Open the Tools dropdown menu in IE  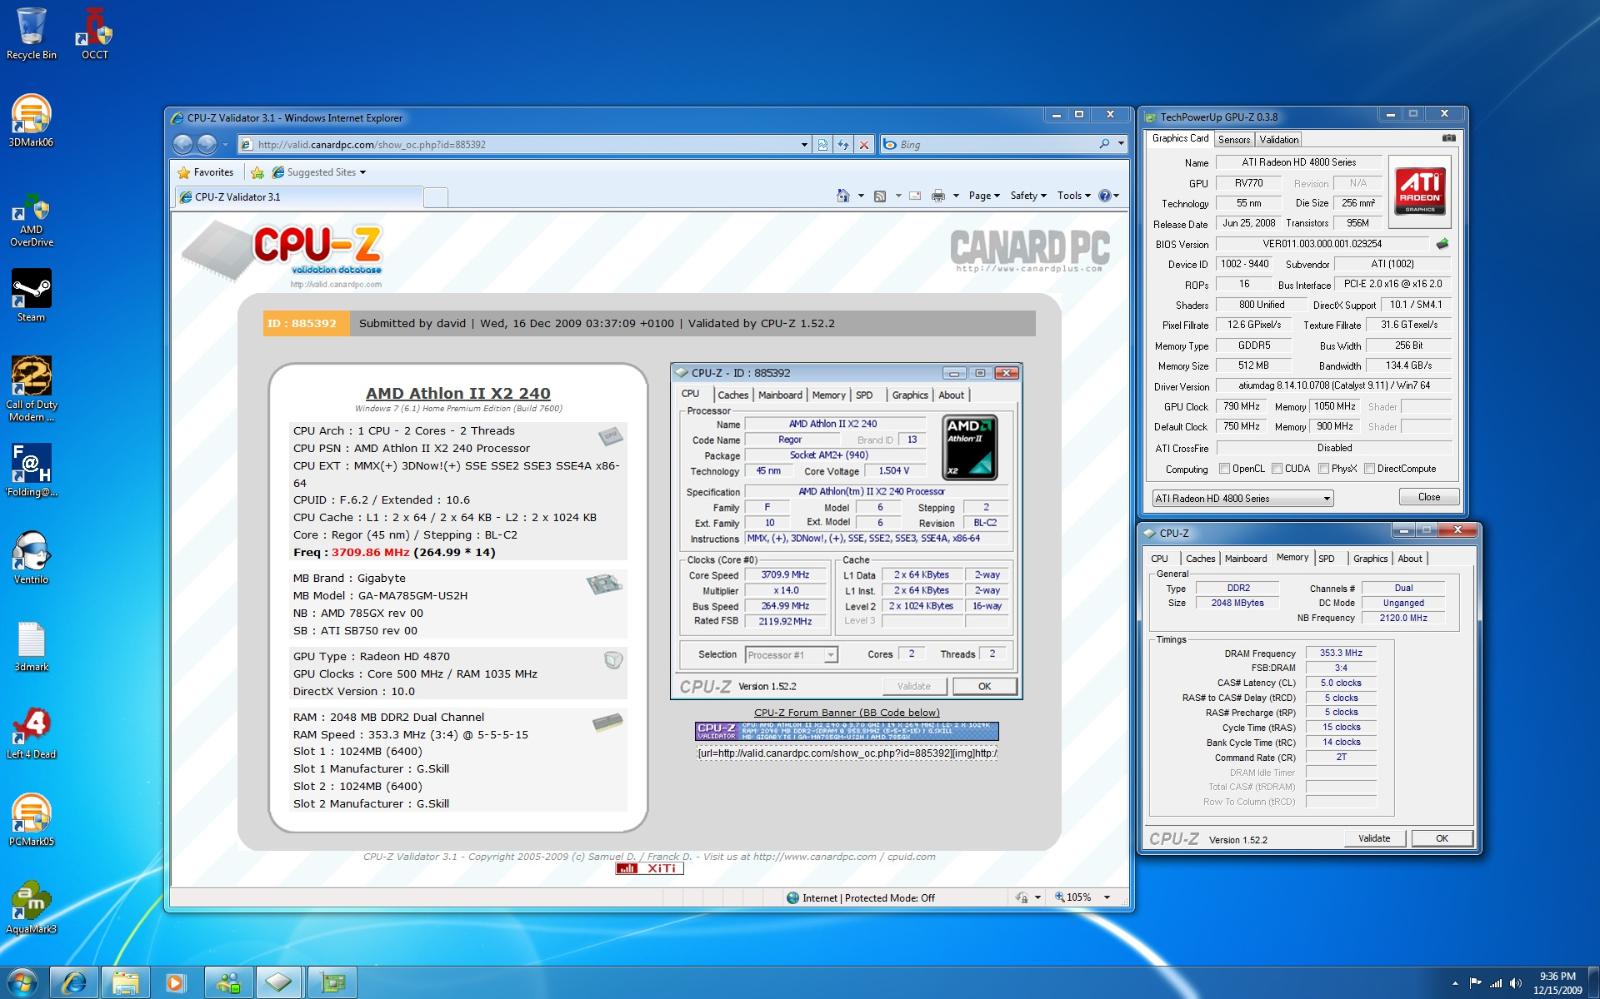1074,196
